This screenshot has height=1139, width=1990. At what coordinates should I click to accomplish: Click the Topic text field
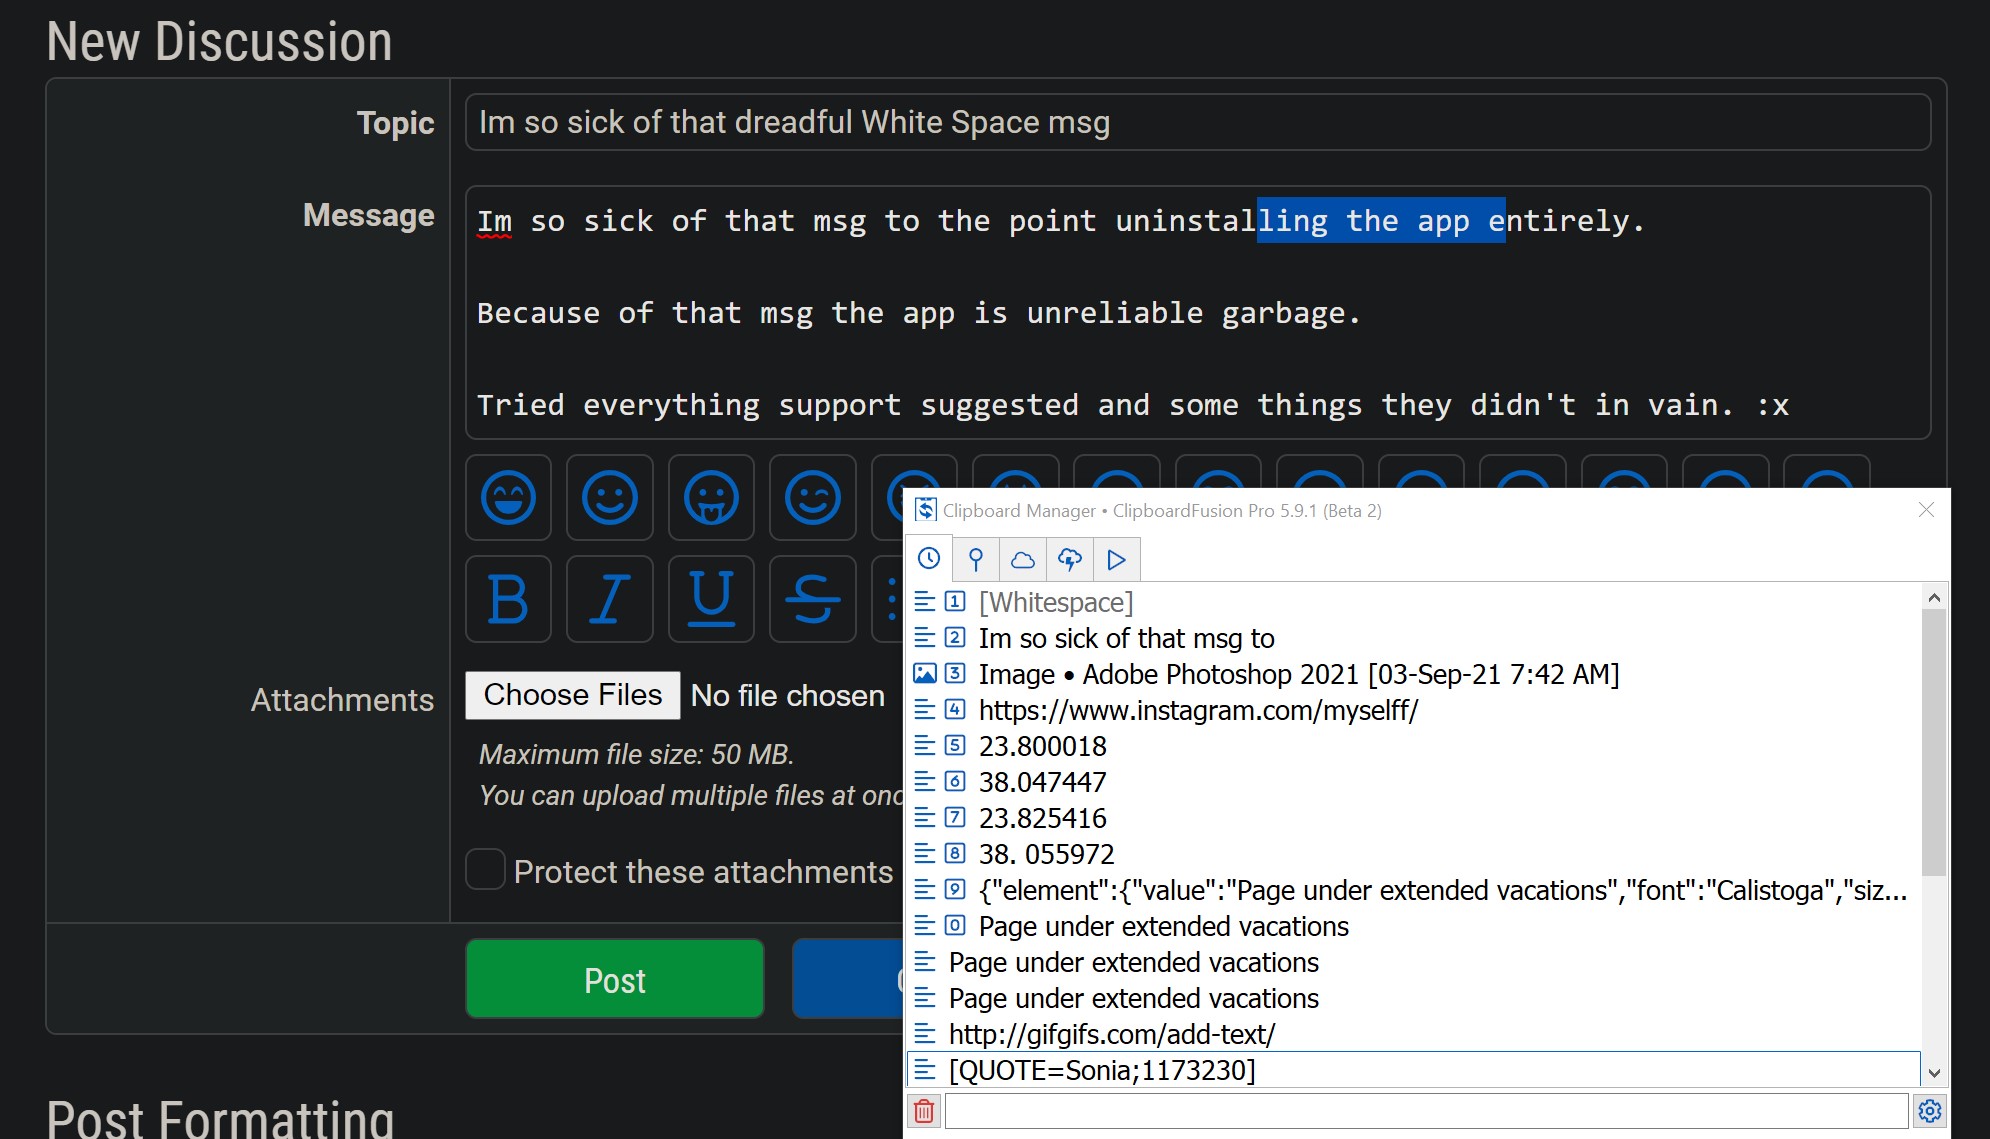[x=1197, y=122]
